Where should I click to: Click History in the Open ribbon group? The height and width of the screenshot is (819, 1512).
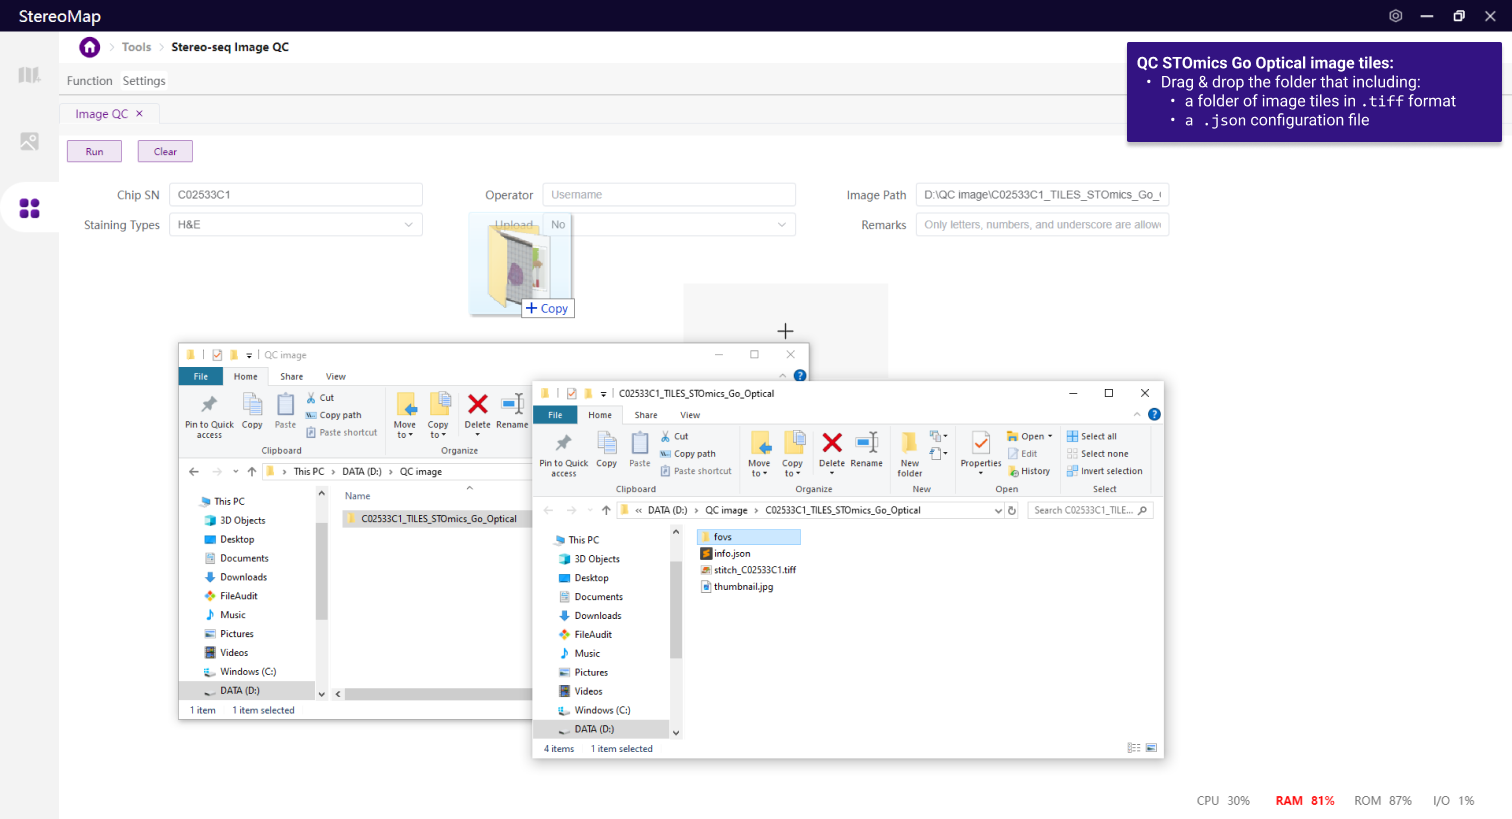(x=1034, y=471)
